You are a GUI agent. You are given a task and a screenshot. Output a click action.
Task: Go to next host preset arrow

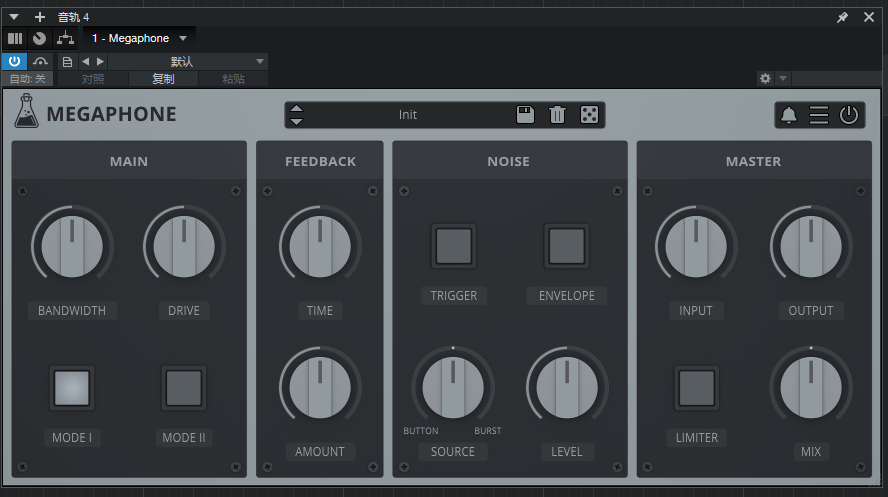100,61
